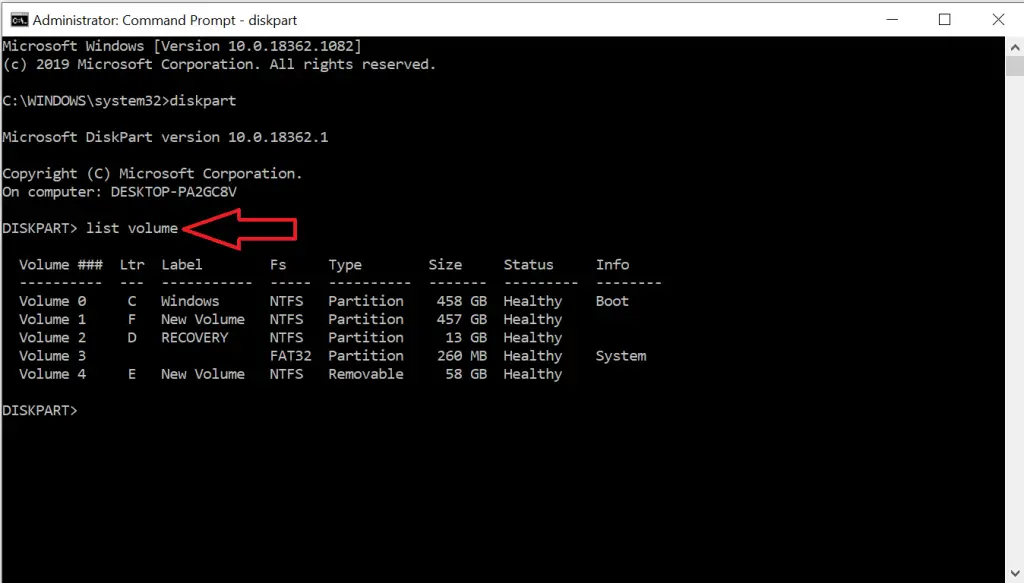Select the DISKPART prompt at the bottom
The height and width of the screenshot is (583, 1024).
[x=40, y=409]
